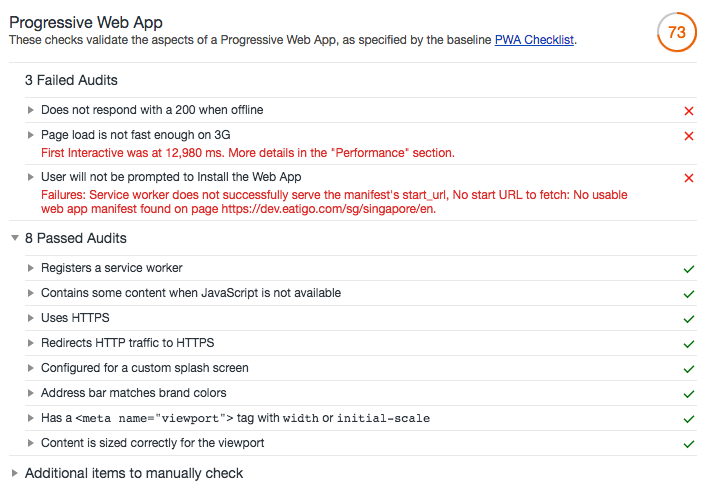The height and width of the screenshot is (490, 723).
Task: Select the 3 Failed Audits heading
Action: pyautogui.click(x=71, y=80)
